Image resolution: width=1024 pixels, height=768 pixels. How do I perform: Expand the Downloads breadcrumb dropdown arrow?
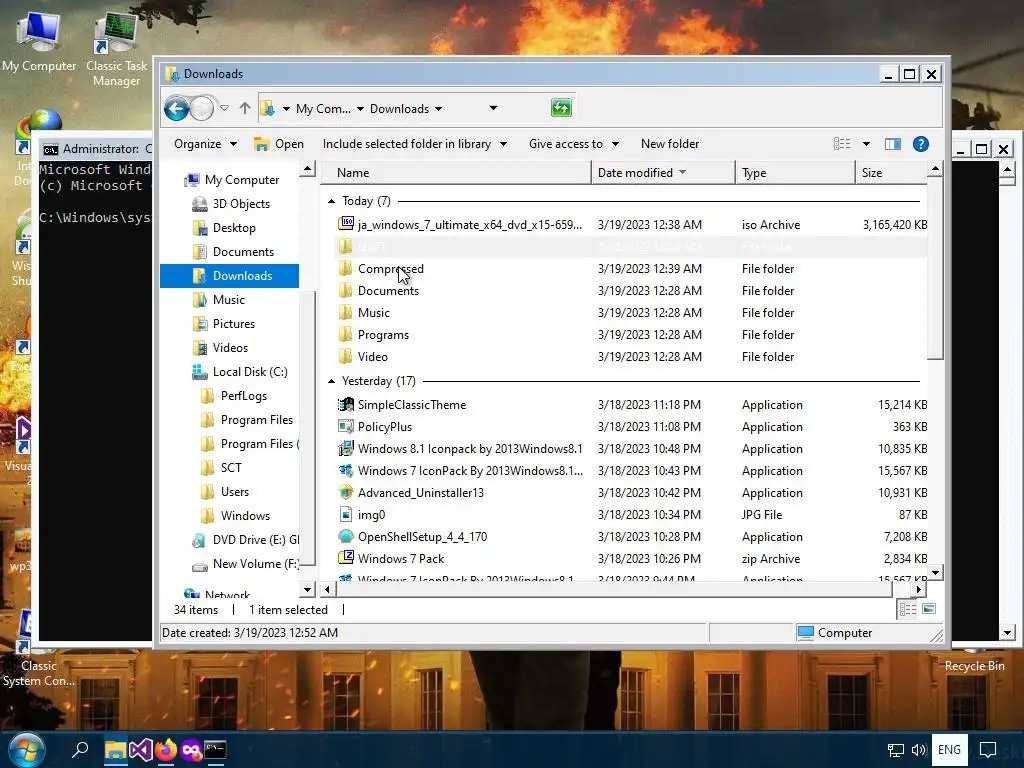click(x=438, y=109)
